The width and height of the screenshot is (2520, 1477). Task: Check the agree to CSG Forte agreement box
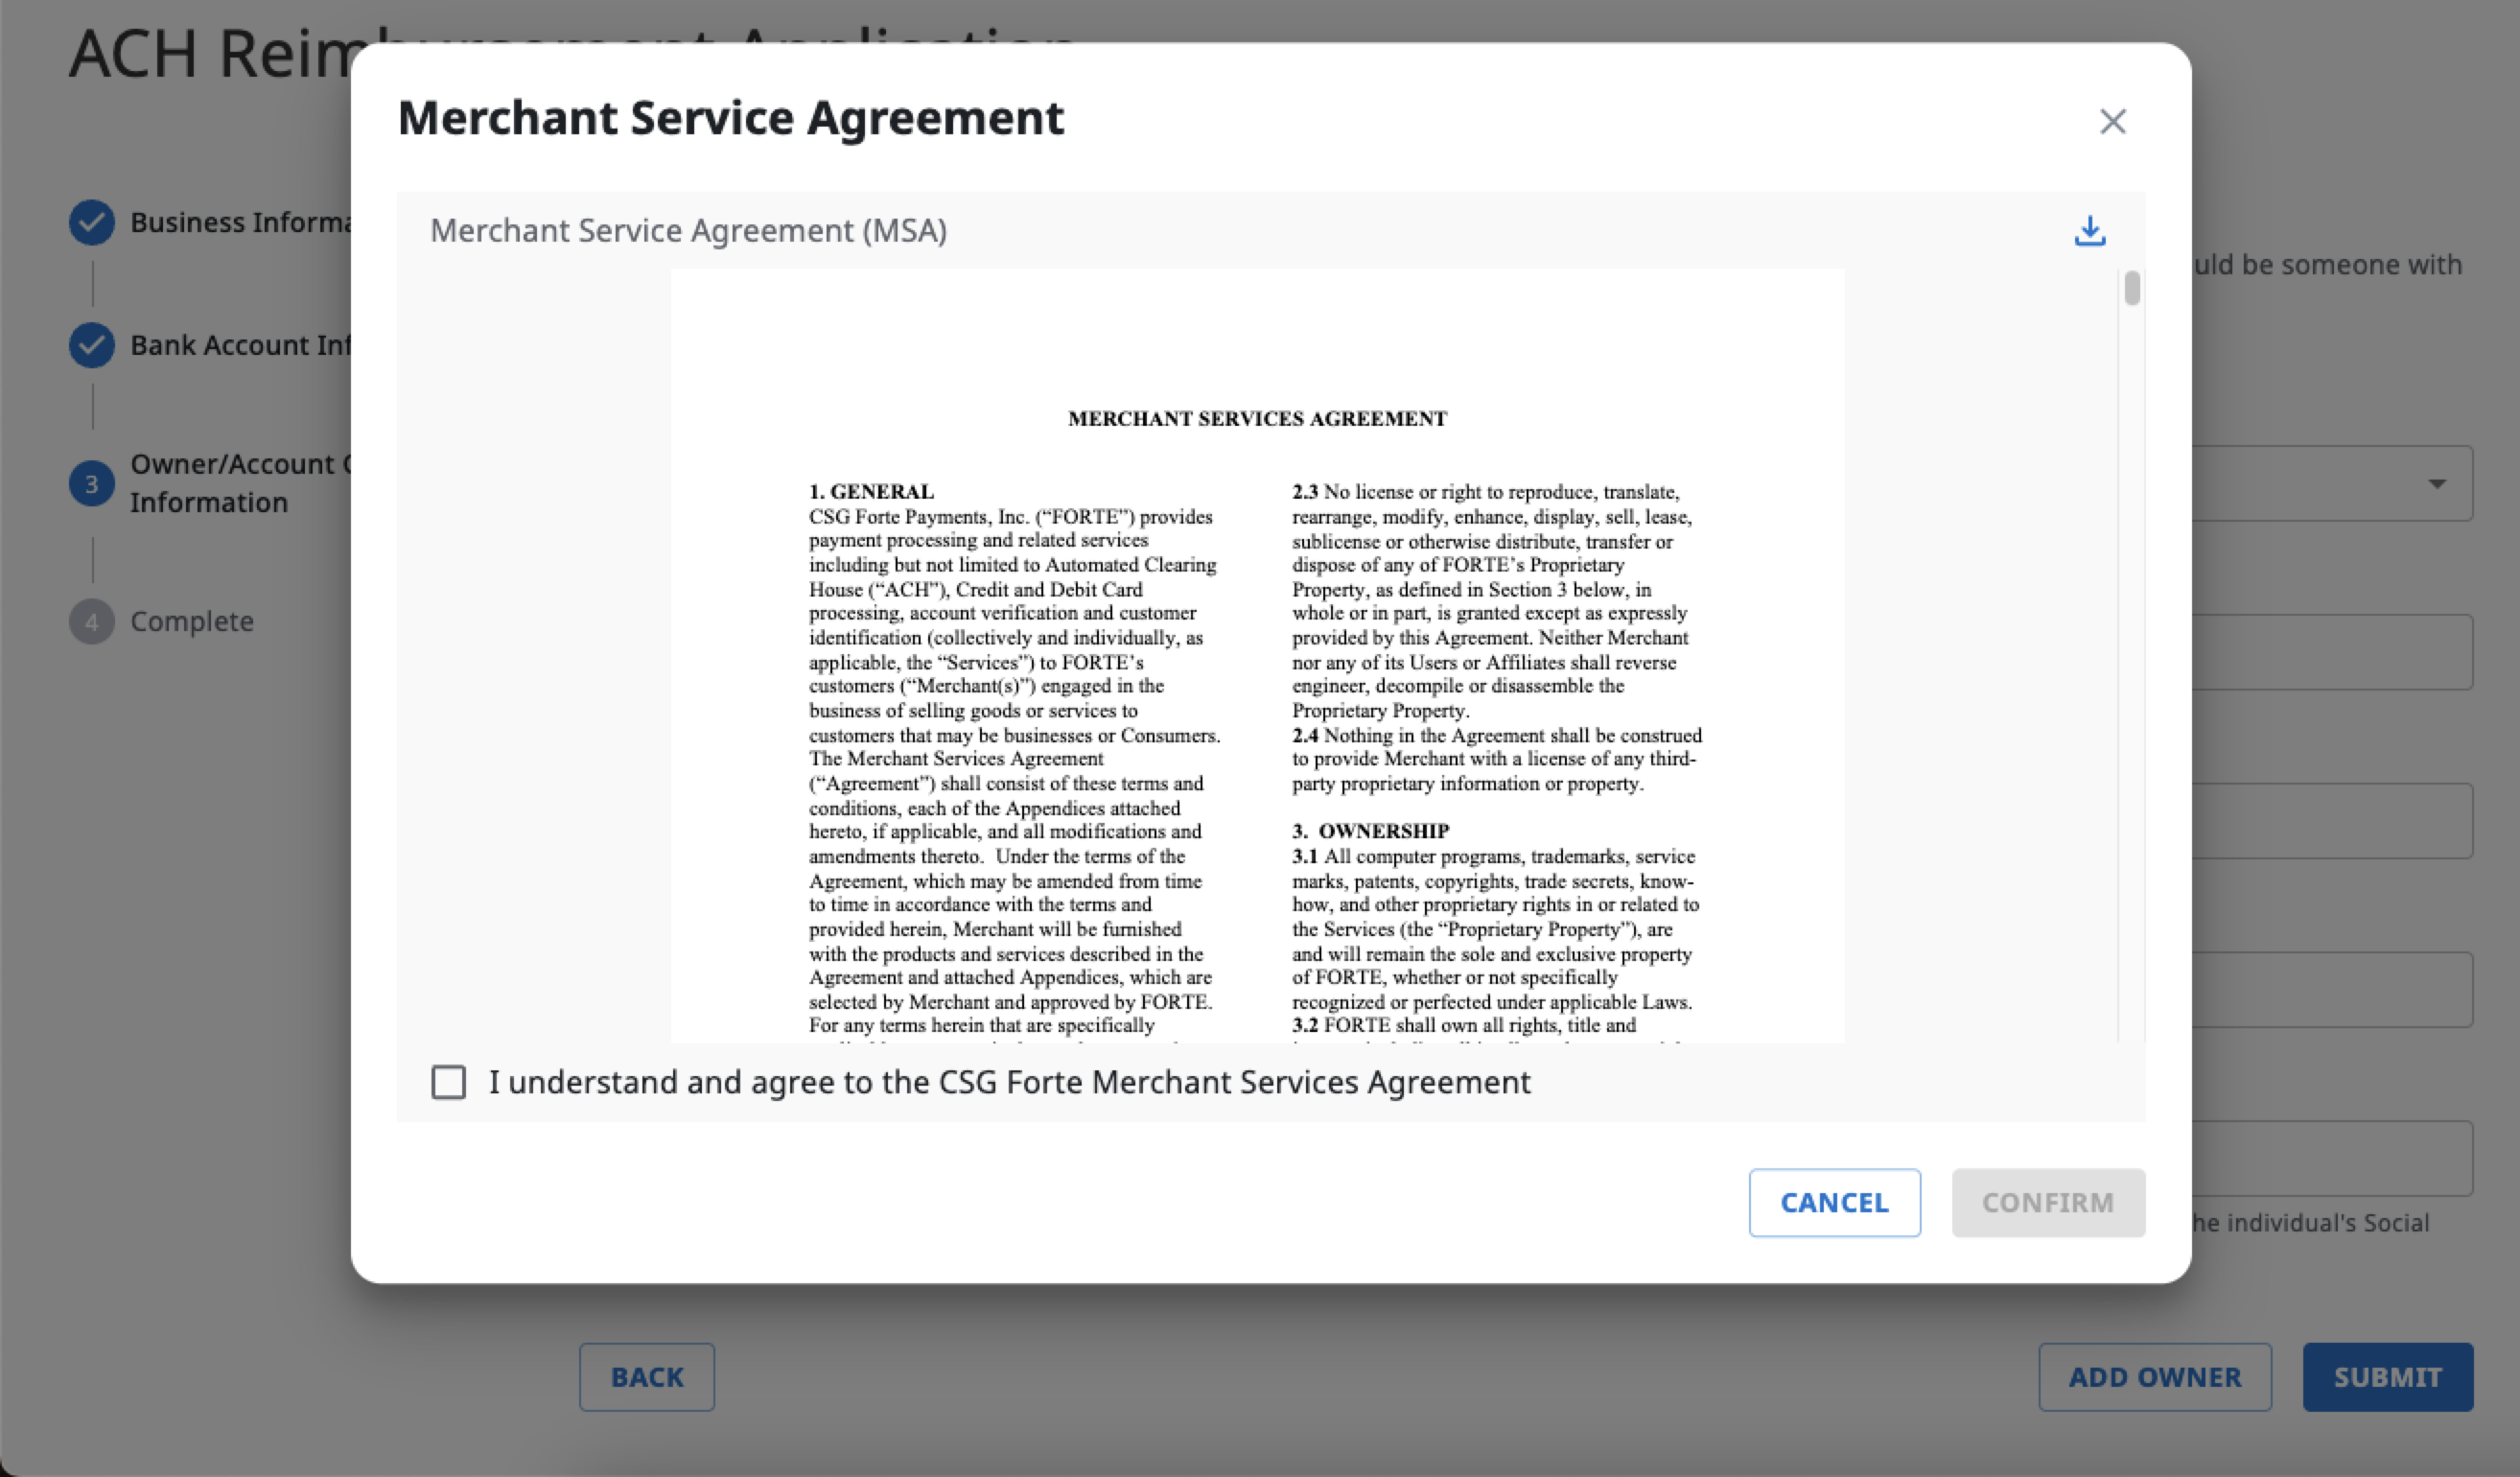[x=448, y=1082]
